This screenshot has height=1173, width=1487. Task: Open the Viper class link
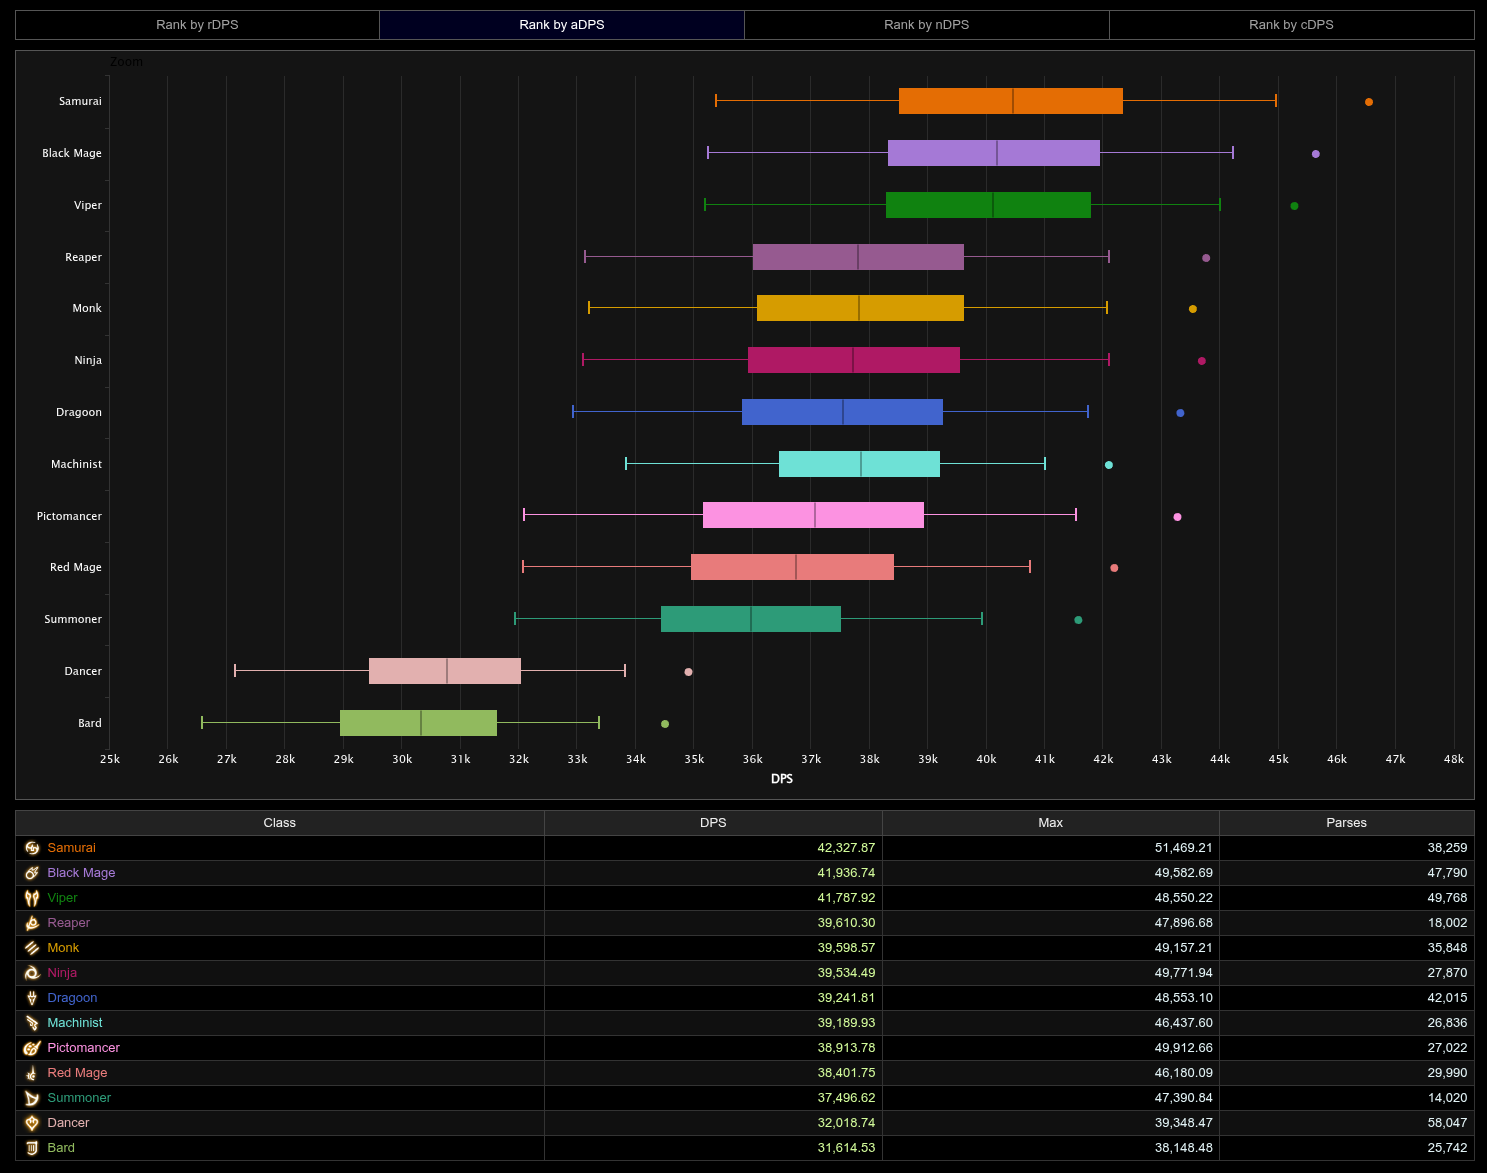coord(62,898)
